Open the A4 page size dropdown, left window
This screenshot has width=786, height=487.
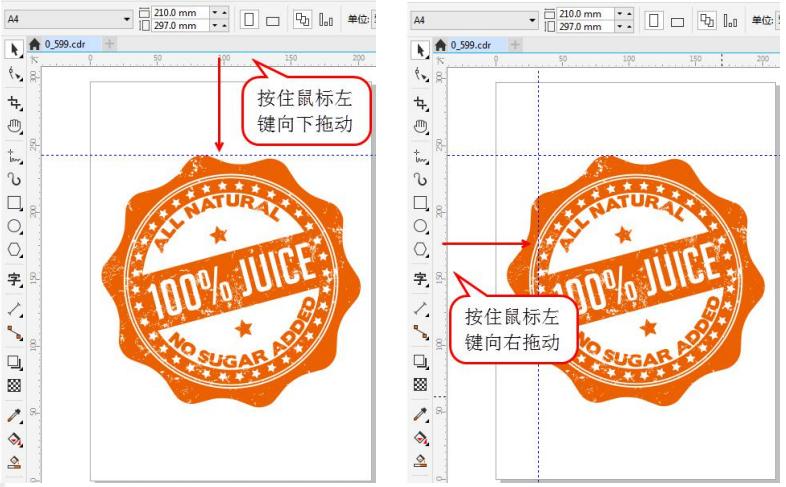point(127,19)
